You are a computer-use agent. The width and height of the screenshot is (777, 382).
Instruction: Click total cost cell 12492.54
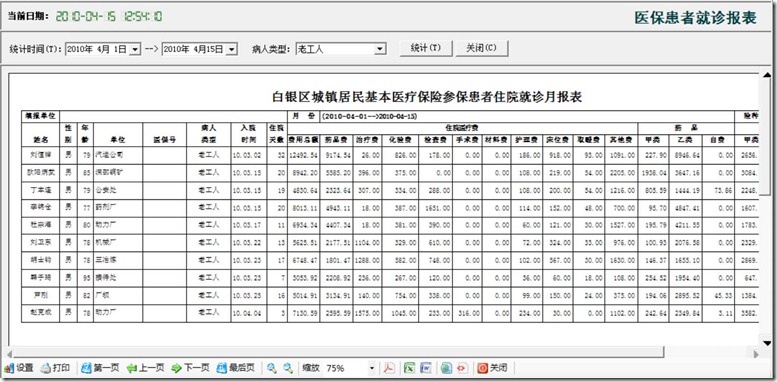[304, 155]
